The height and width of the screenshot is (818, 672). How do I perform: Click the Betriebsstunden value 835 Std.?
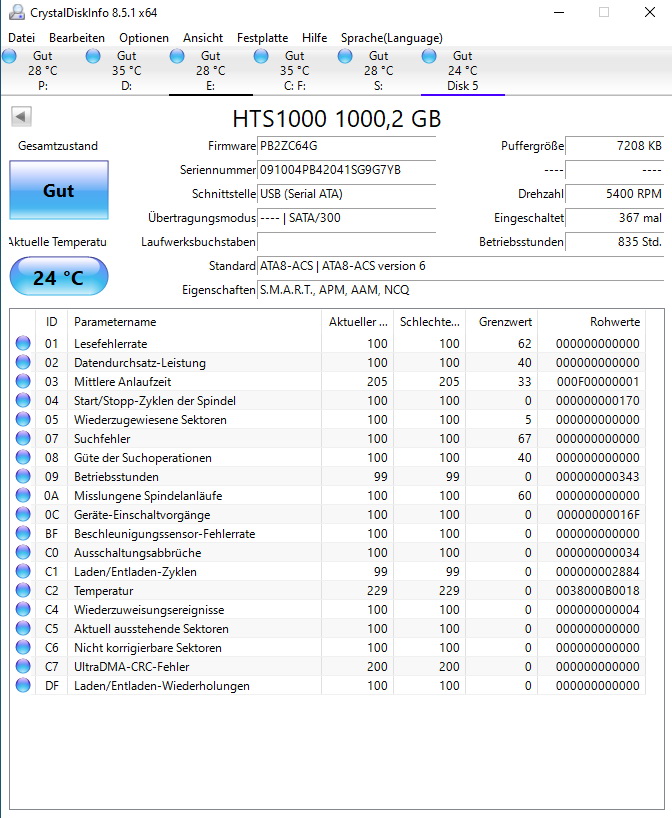(x=615, y=242)
